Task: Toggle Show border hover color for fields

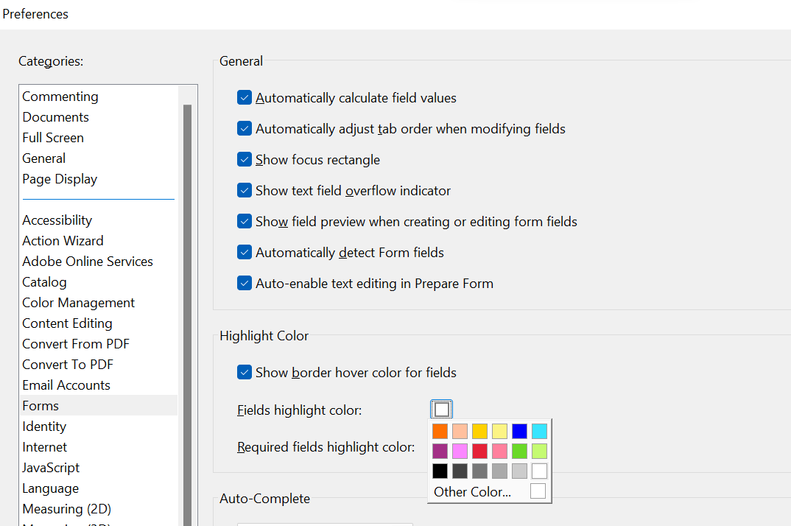Action: coord(244,372)
